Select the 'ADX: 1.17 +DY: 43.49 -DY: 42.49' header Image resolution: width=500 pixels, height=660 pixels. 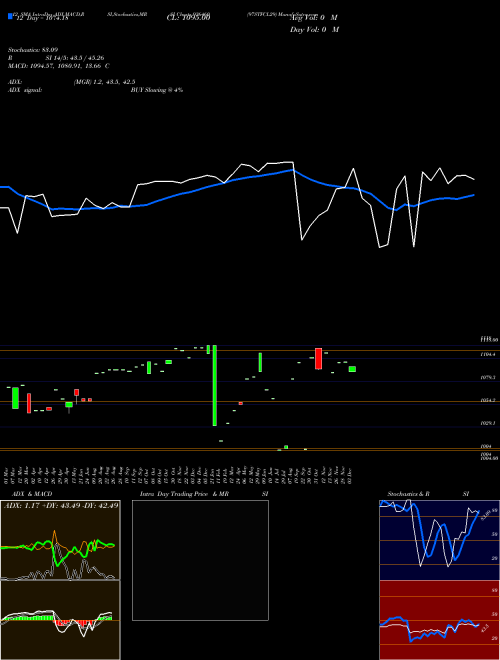(61, 505)
